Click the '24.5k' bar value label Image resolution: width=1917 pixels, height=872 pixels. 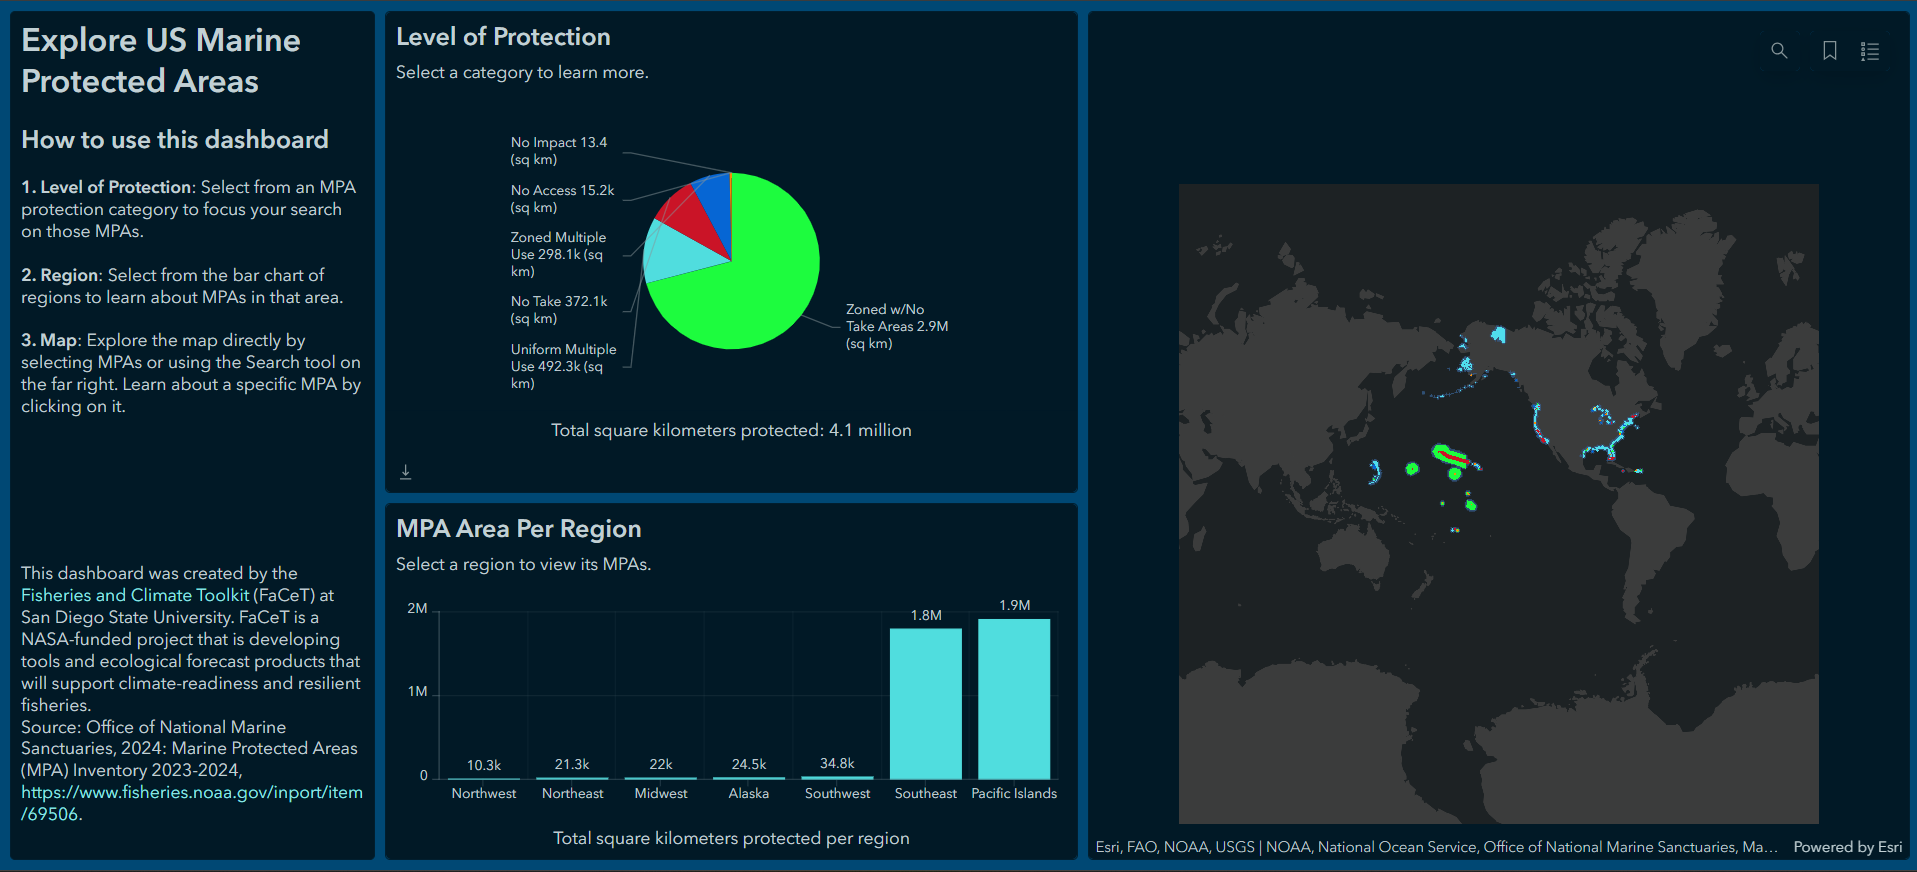[x=749, y=764]
